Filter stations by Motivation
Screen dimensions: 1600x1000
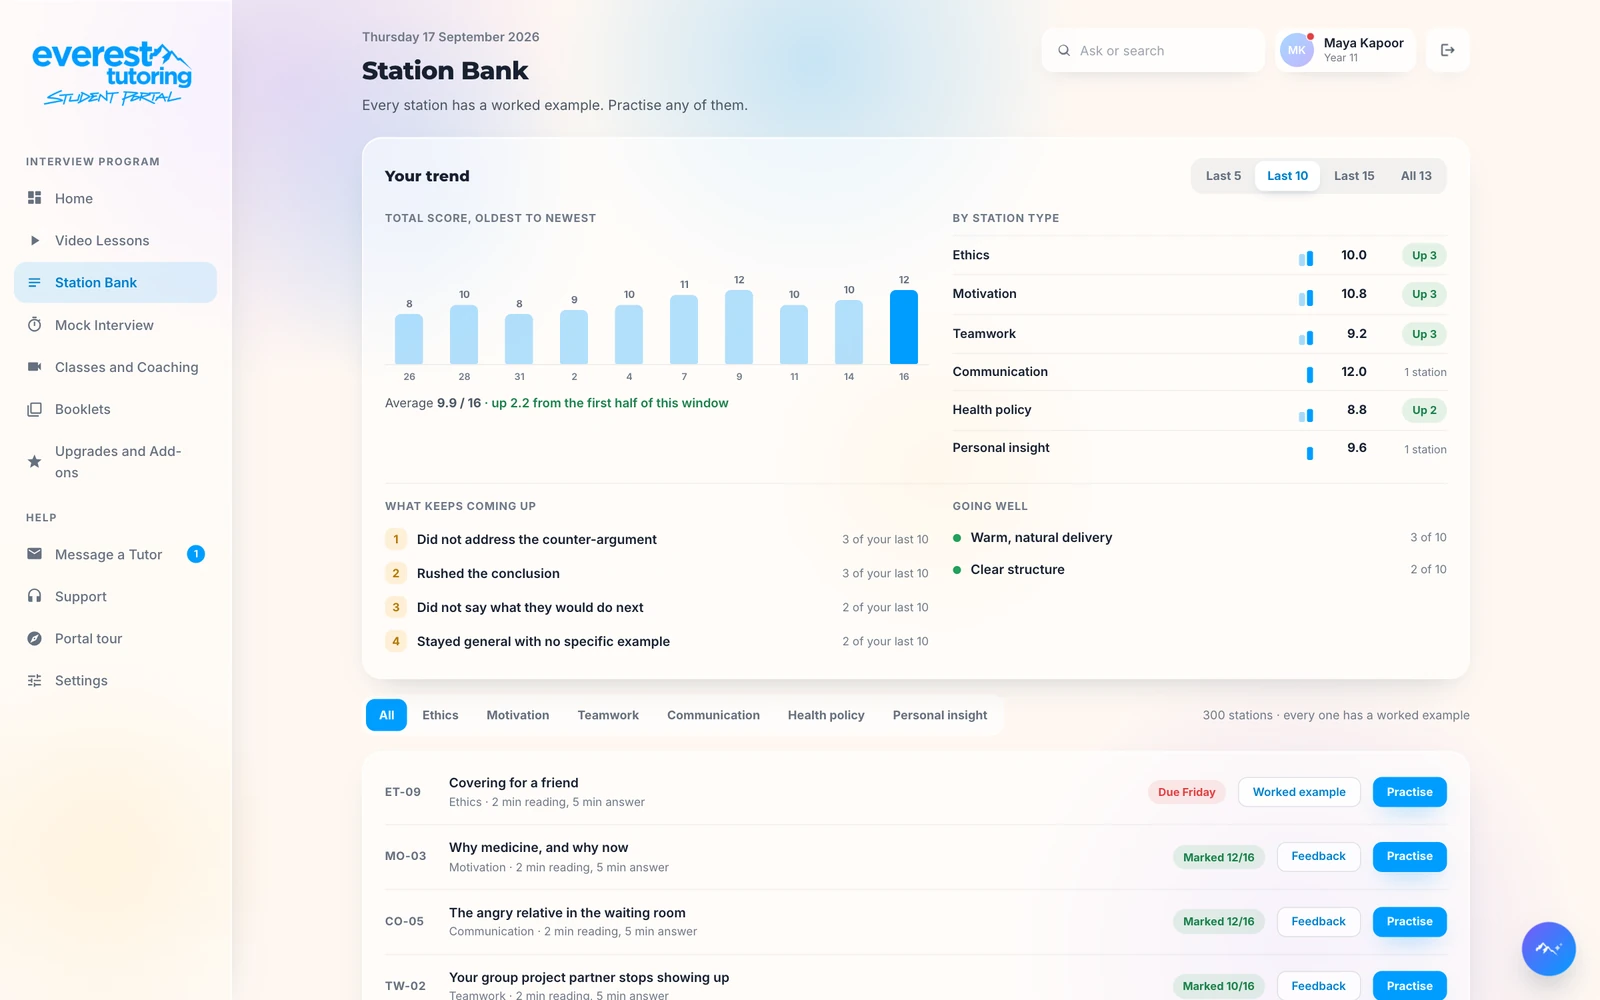click(518, 715)
